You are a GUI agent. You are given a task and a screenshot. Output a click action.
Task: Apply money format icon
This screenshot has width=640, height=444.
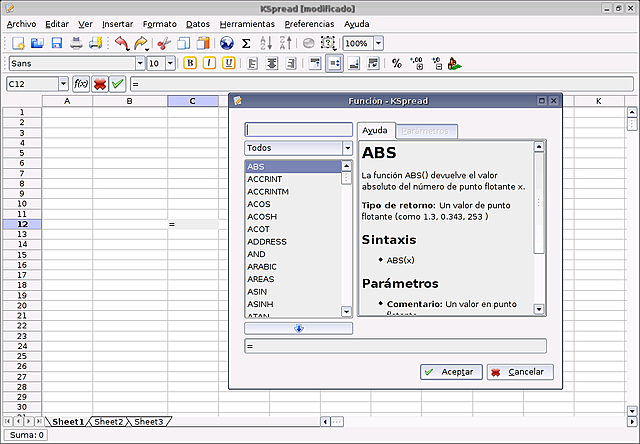tap(454, 63)
